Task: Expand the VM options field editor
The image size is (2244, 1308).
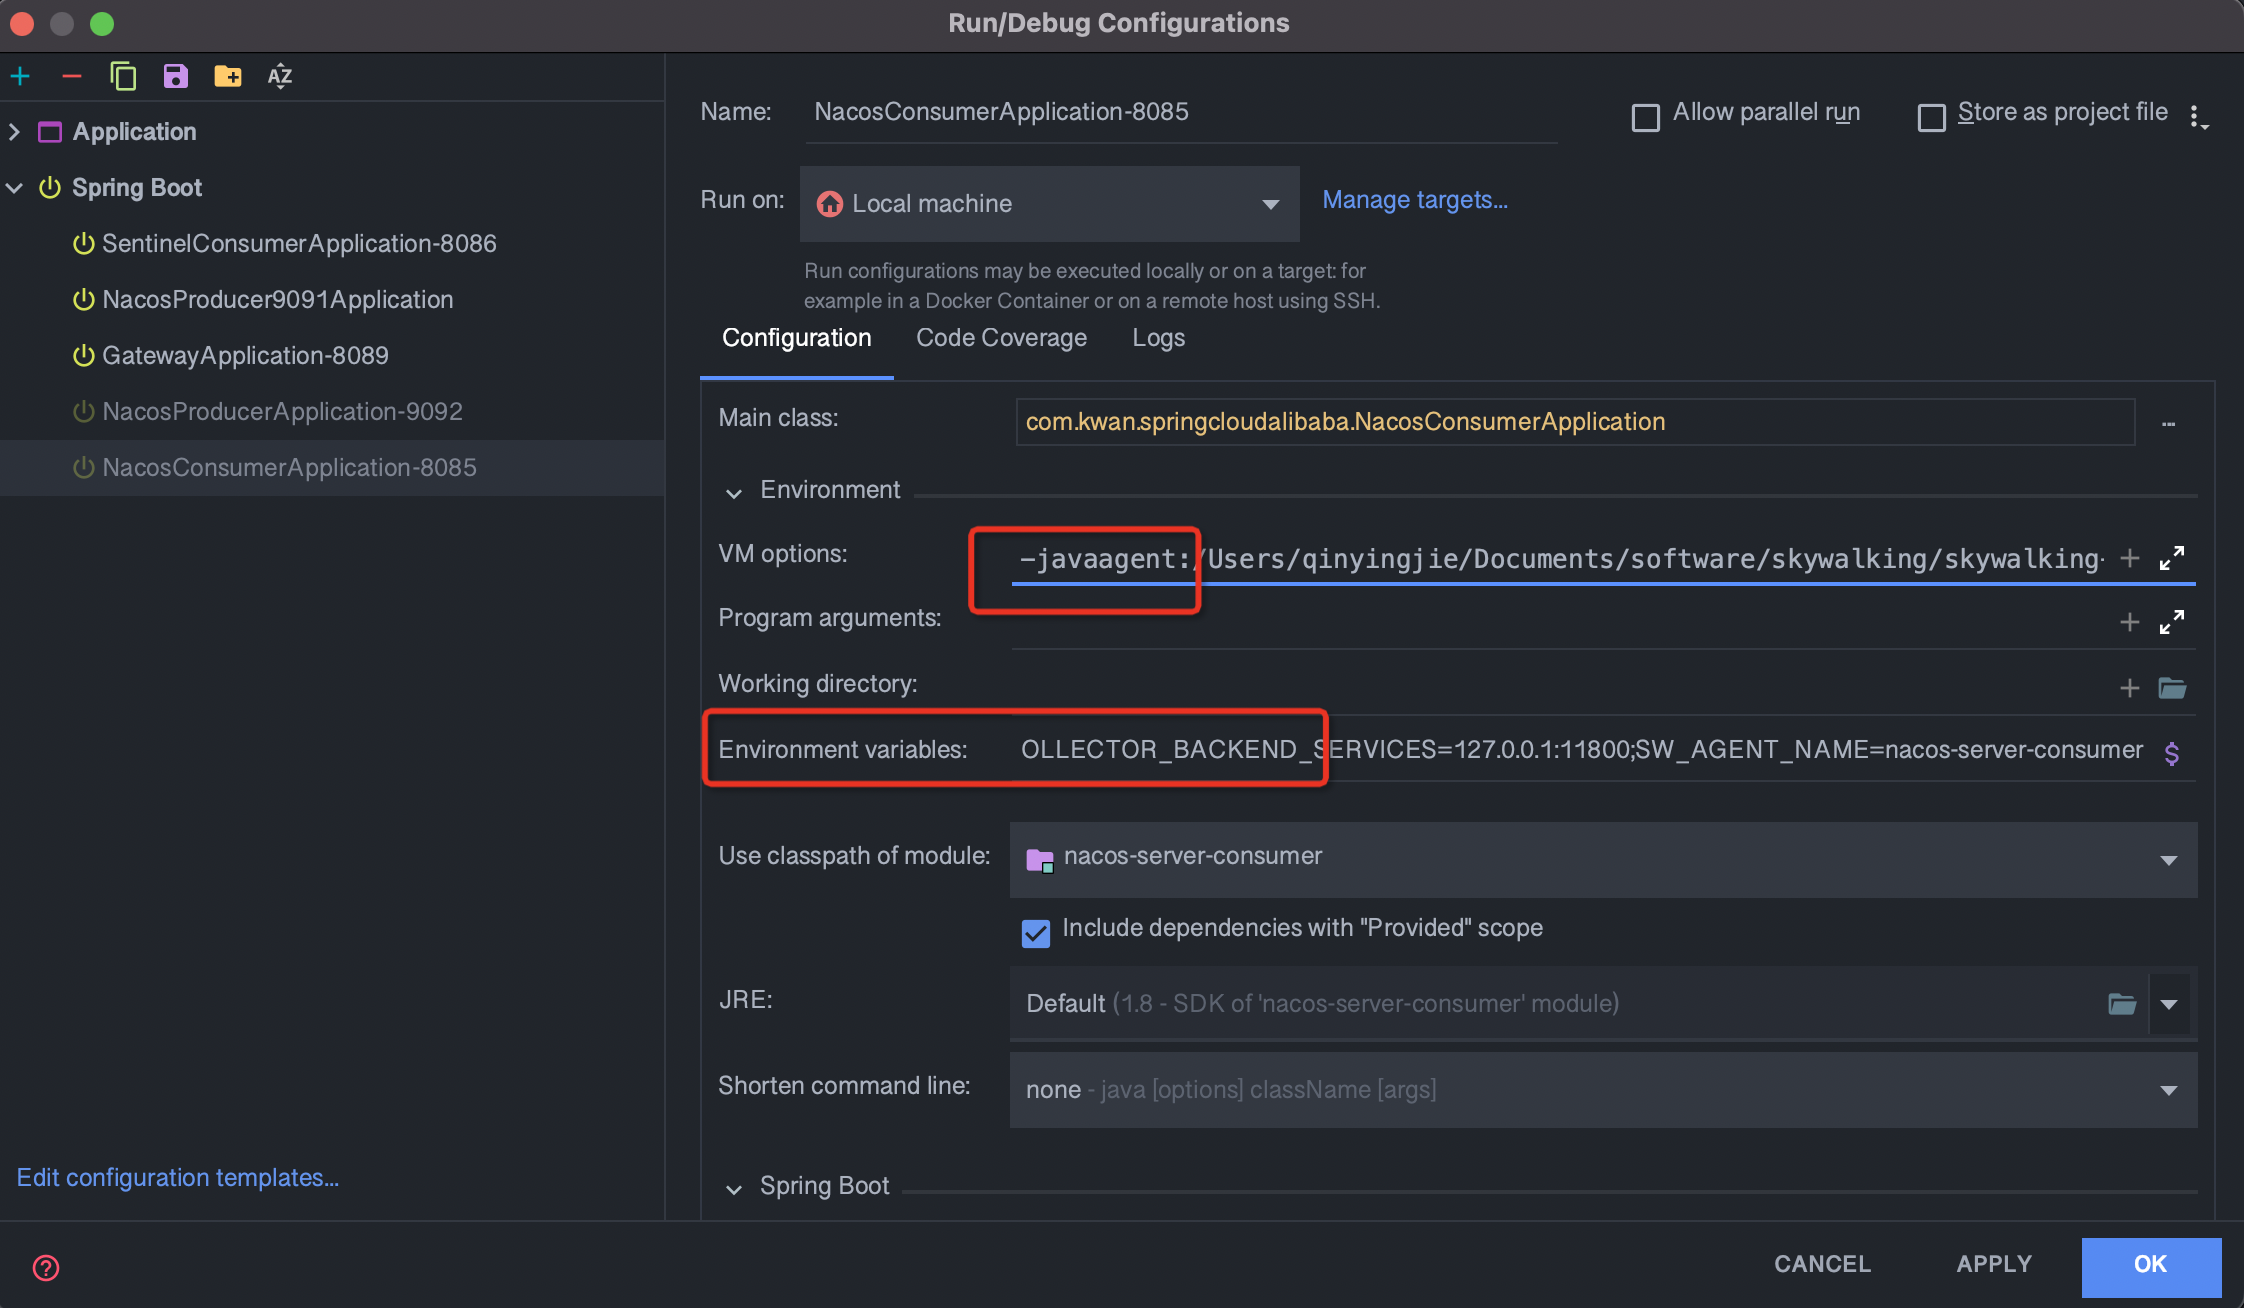Action: pos(2171,558)
